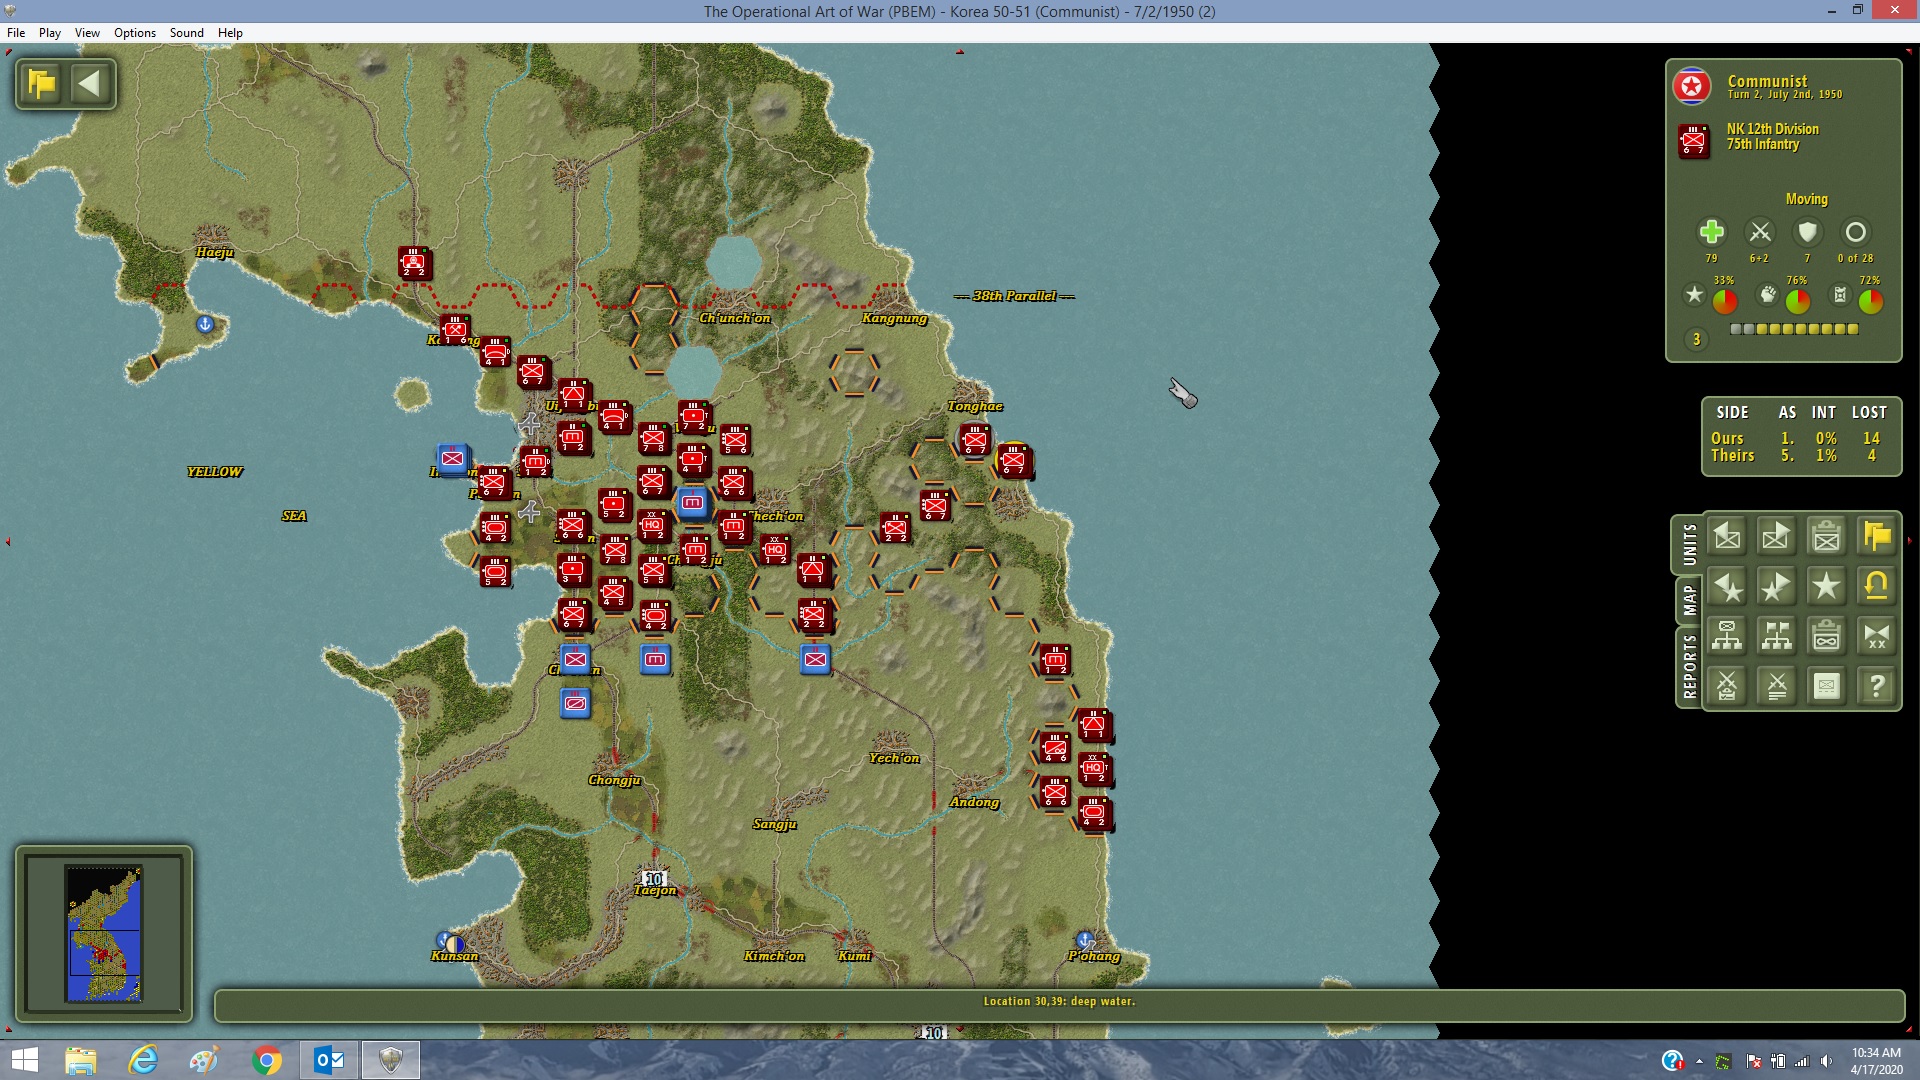Click the yellow undo arrow button
This screenshot has height=1080, width=1920.
click(x=1877, y=587)
